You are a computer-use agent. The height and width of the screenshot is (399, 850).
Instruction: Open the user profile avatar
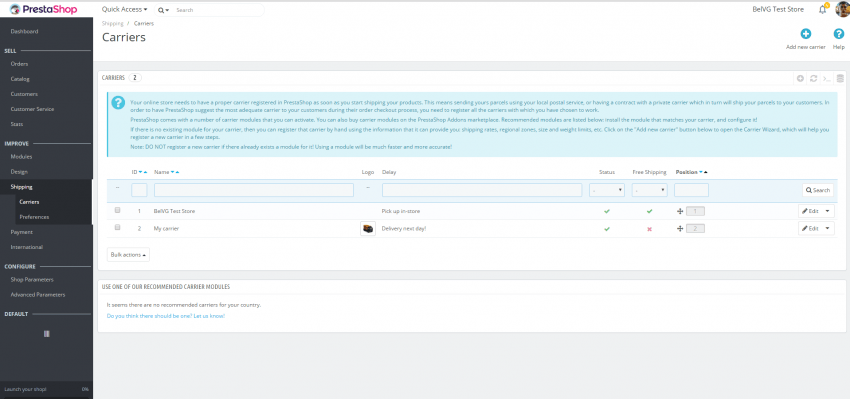[843, 9]
